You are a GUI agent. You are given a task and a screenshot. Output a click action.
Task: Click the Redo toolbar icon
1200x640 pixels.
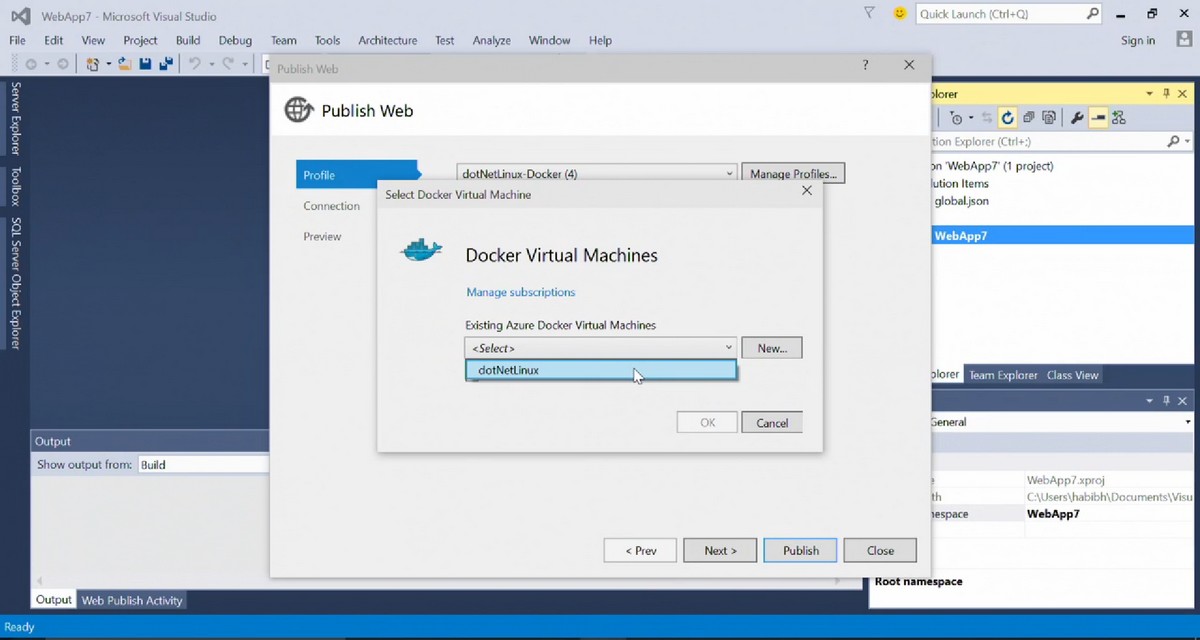(228, 64)
